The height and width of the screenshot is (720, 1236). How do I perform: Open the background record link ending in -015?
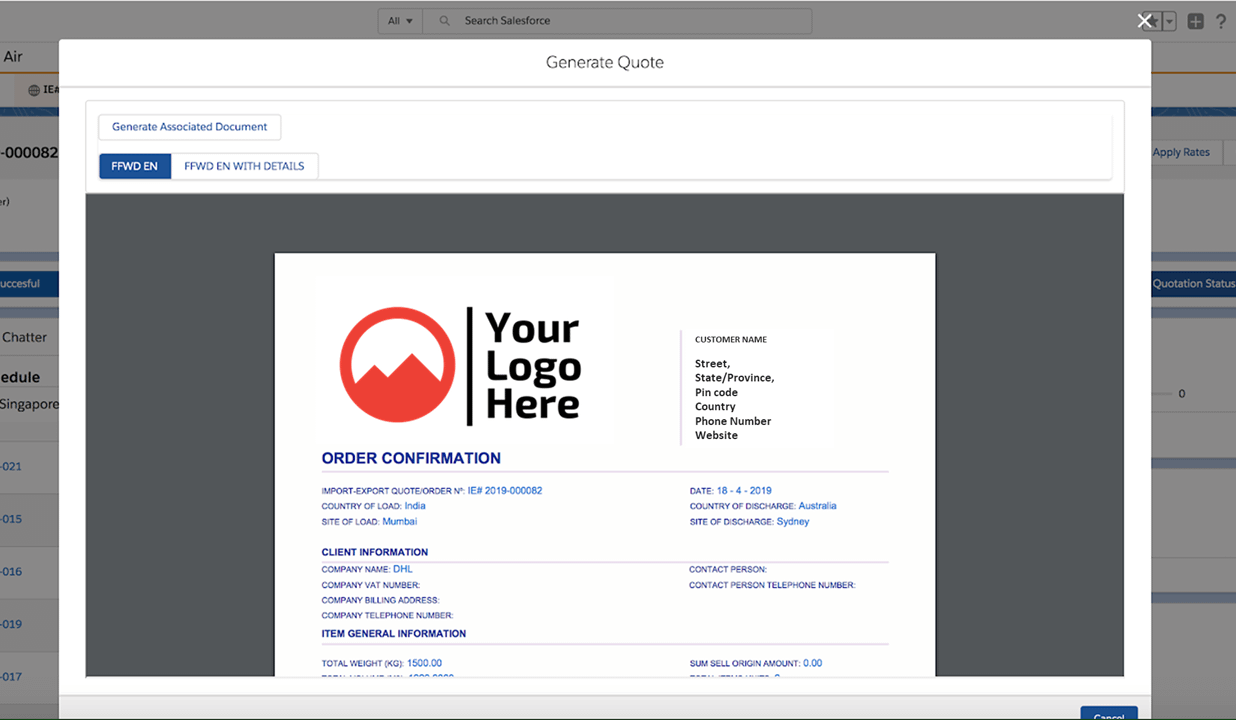click(11, 519)
